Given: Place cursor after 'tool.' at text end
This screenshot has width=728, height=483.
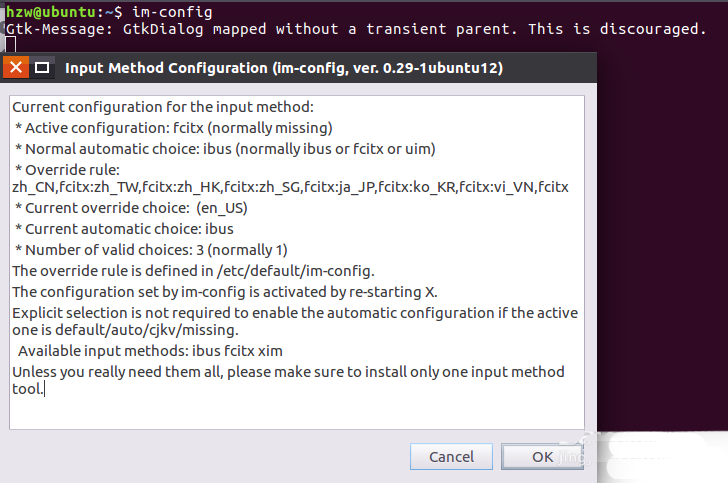Looking at the screenshot, I should 46,389.
